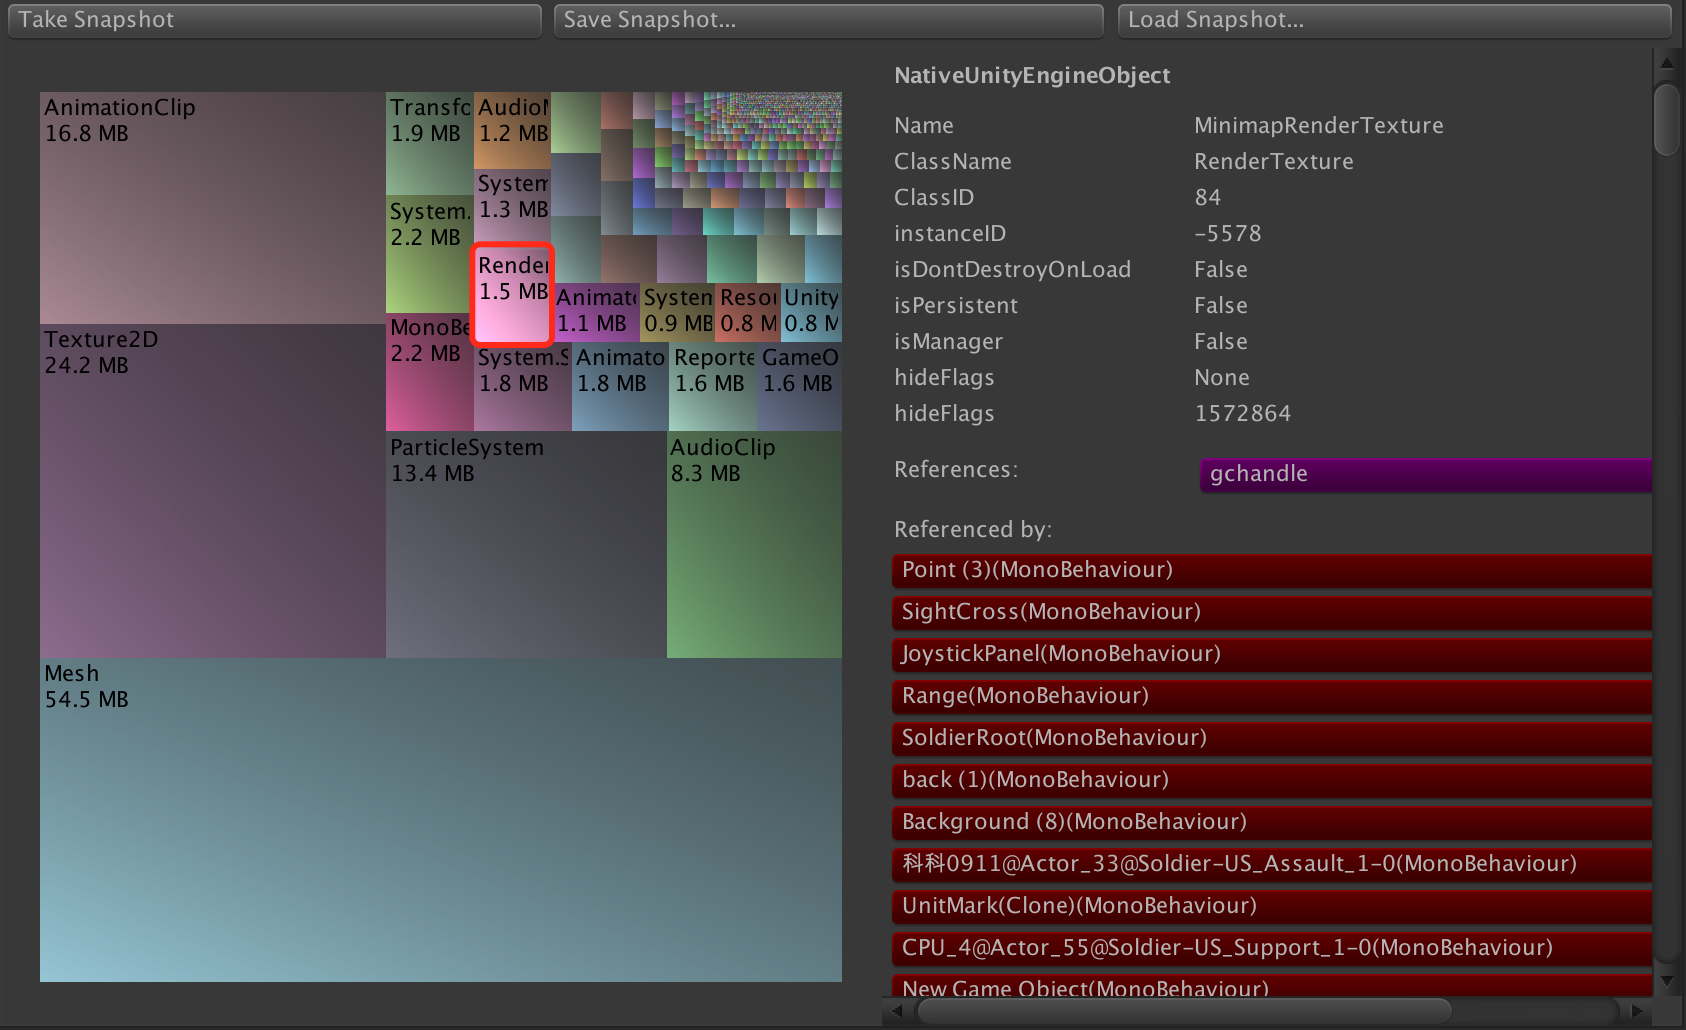Click the Referenced by: label

[973, 530]
